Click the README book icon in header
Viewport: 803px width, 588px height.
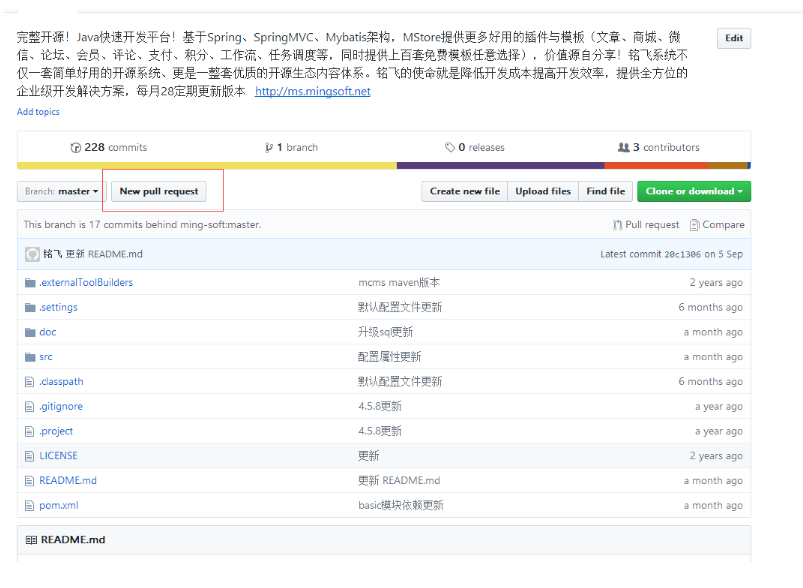coord(31,540)
